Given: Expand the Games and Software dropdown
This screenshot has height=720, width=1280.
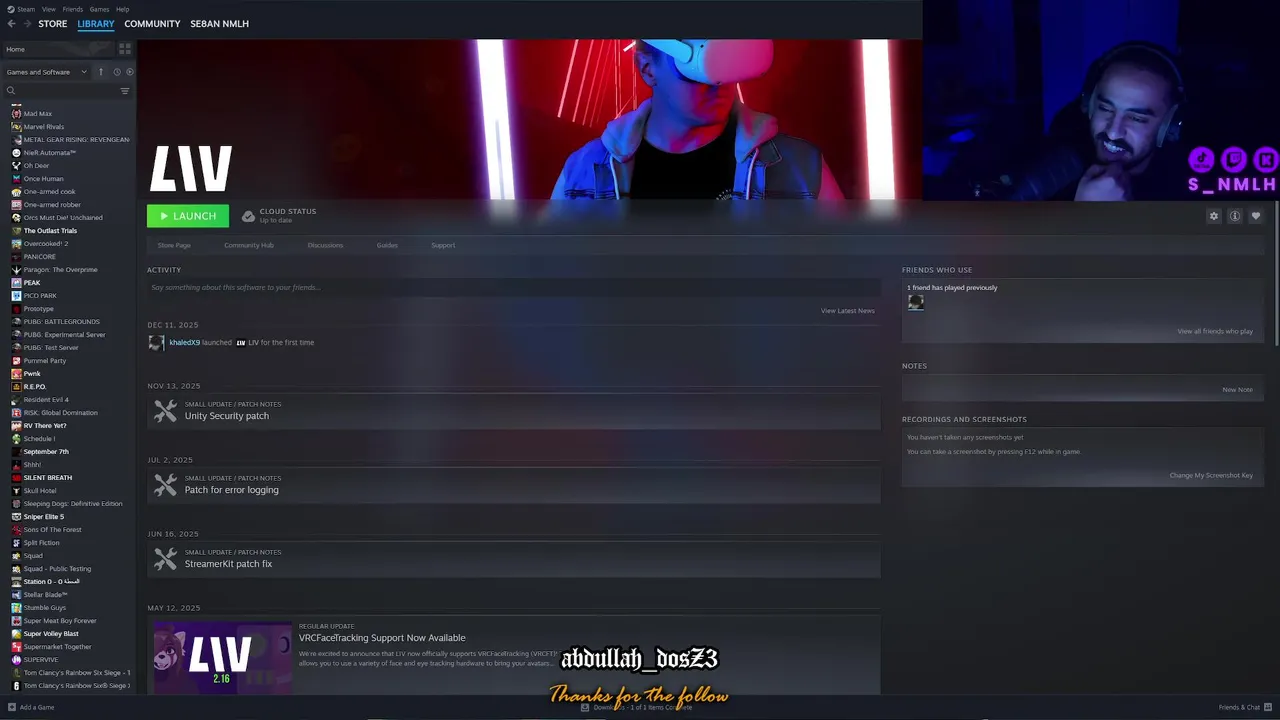Looking at the screenshot, I should [46, 72].
